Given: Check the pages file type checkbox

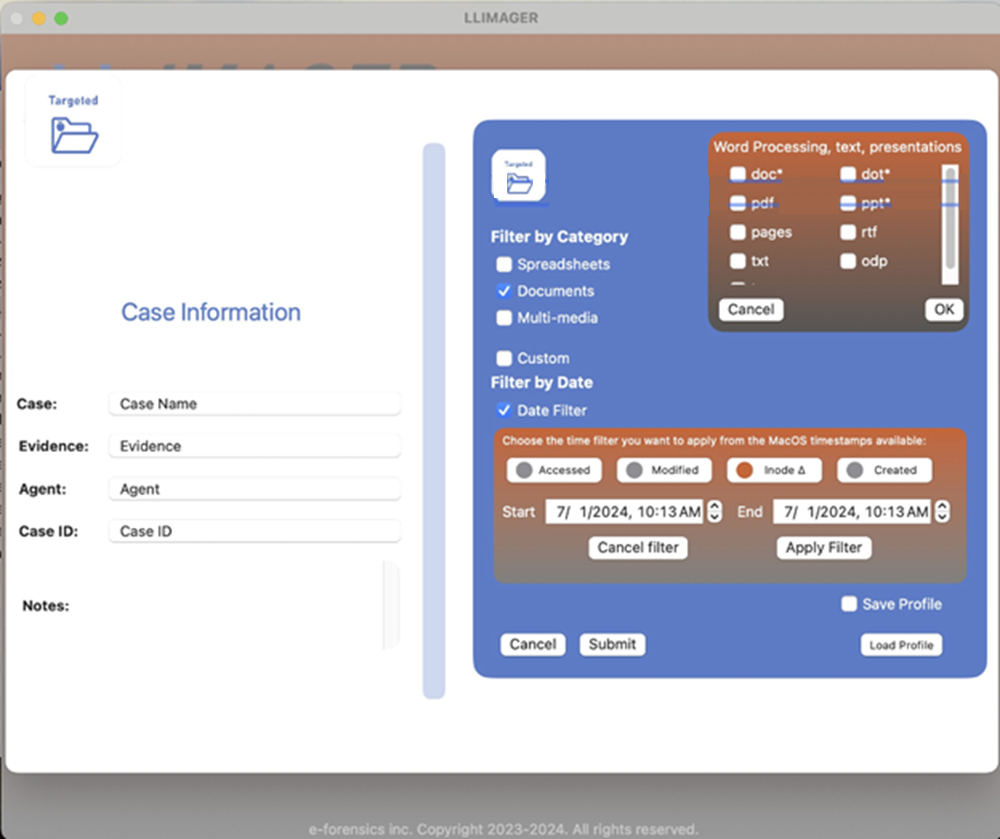Looking at the screenshot, I should click(738, 233).
